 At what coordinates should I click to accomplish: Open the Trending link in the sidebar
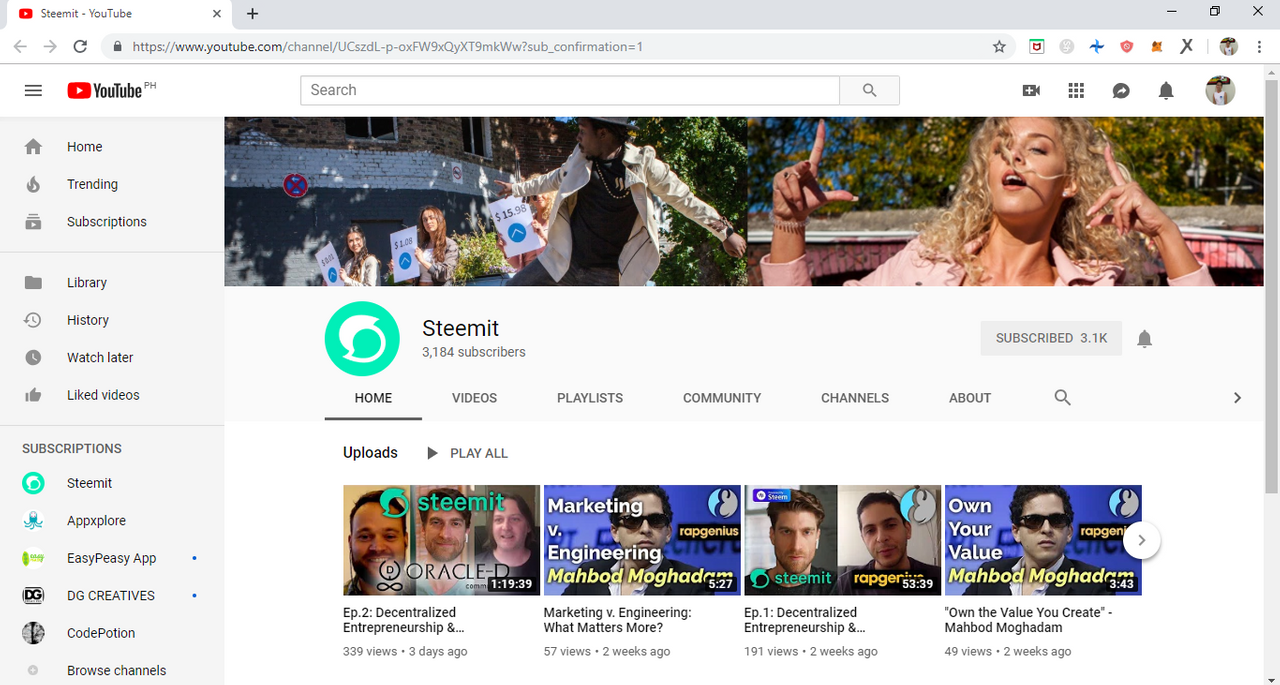pos(92,184)
